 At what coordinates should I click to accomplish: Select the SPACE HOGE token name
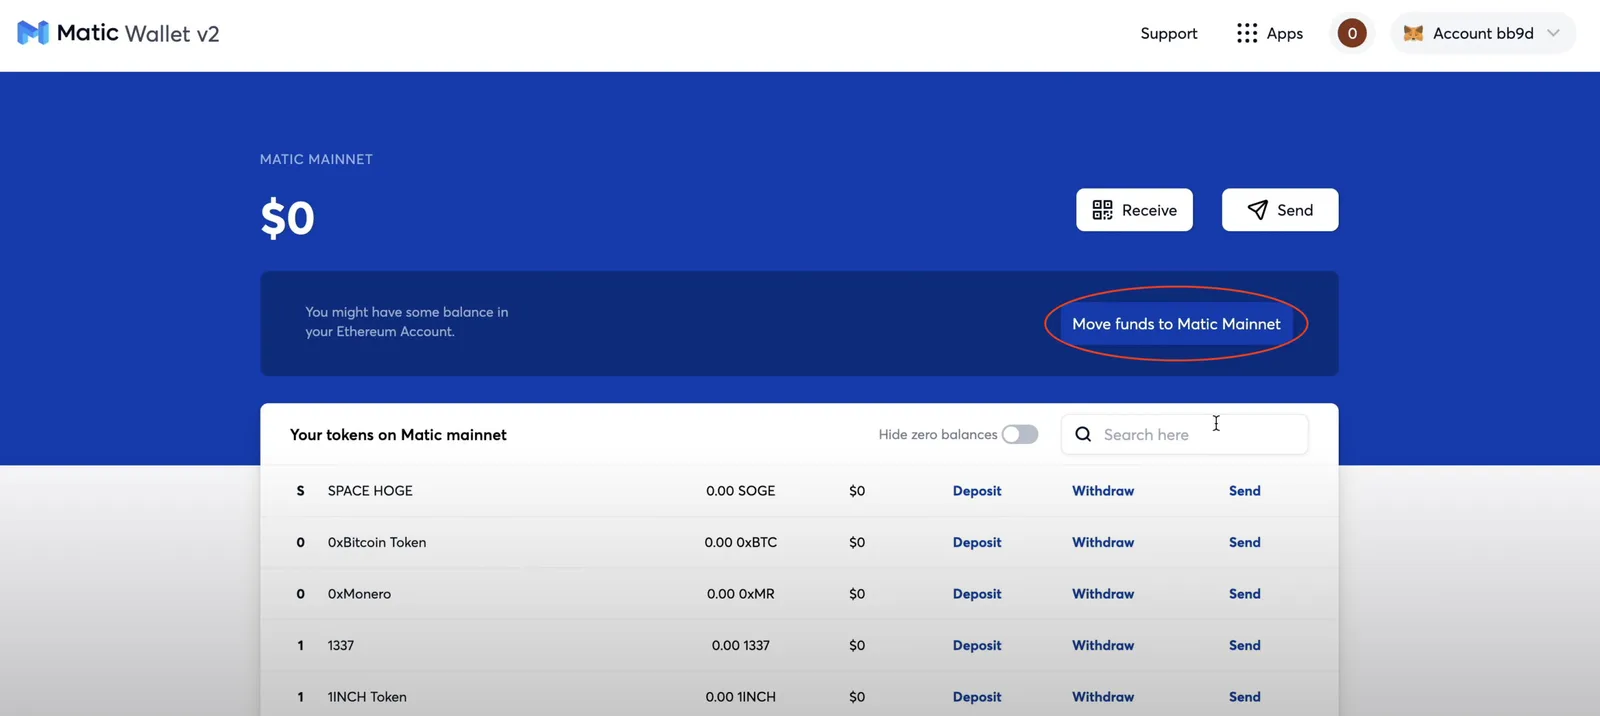pos(370,491)
